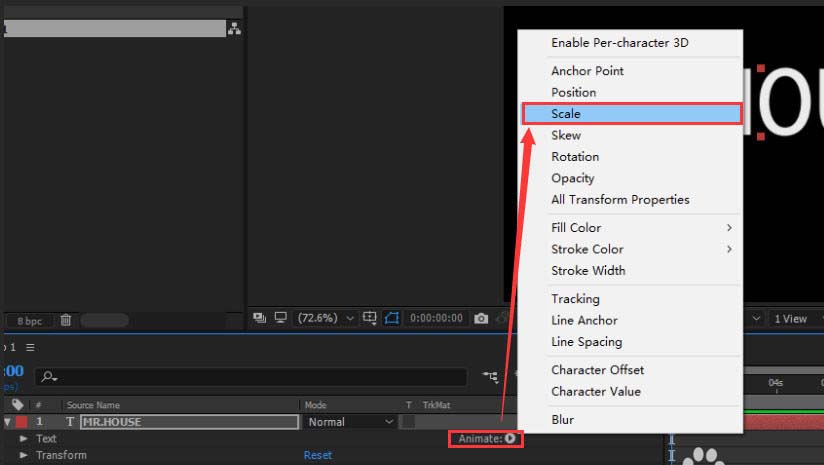The height and width of the screenshot is (465, 824).
Task: Click the search magnifier icon in timeline
Action: [49, 377]
